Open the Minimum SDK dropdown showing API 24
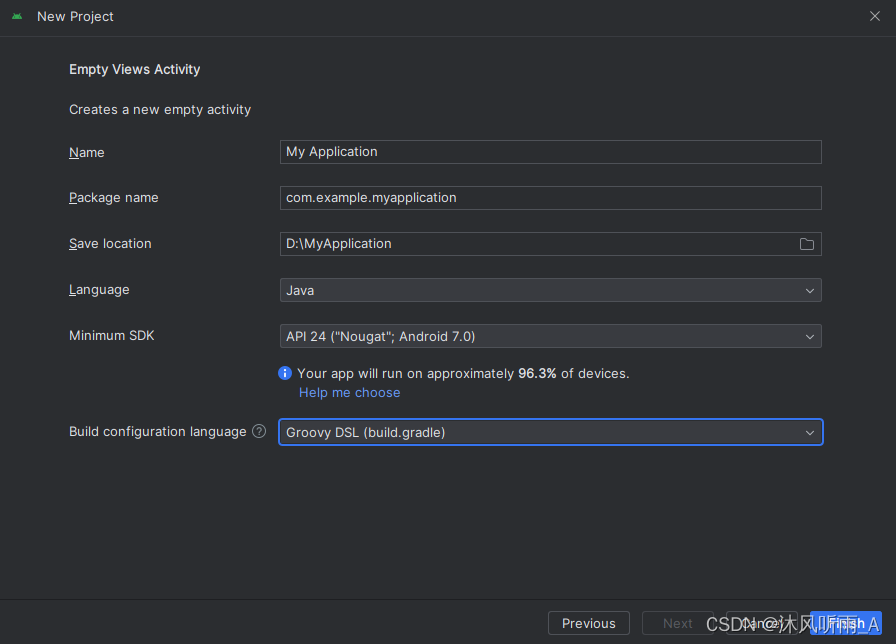Image resolution: width=896 pixels, height=644 pixels. click(x=550, y=336)
